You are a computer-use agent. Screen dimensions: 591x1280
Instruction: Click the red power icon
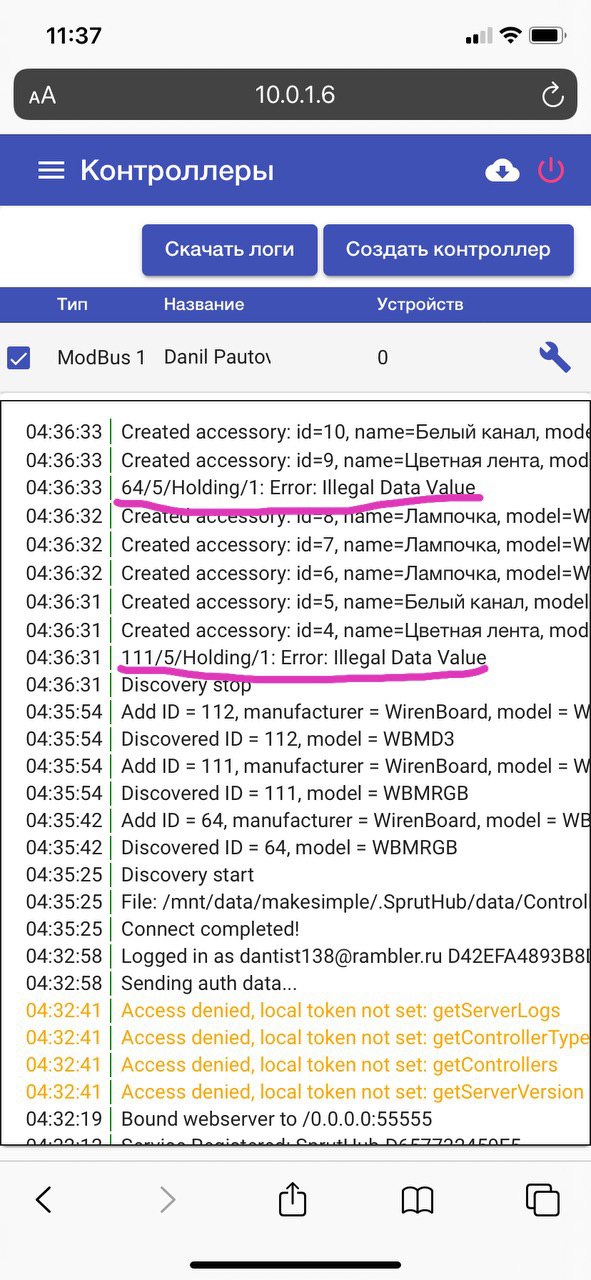(x=551, y=170)
